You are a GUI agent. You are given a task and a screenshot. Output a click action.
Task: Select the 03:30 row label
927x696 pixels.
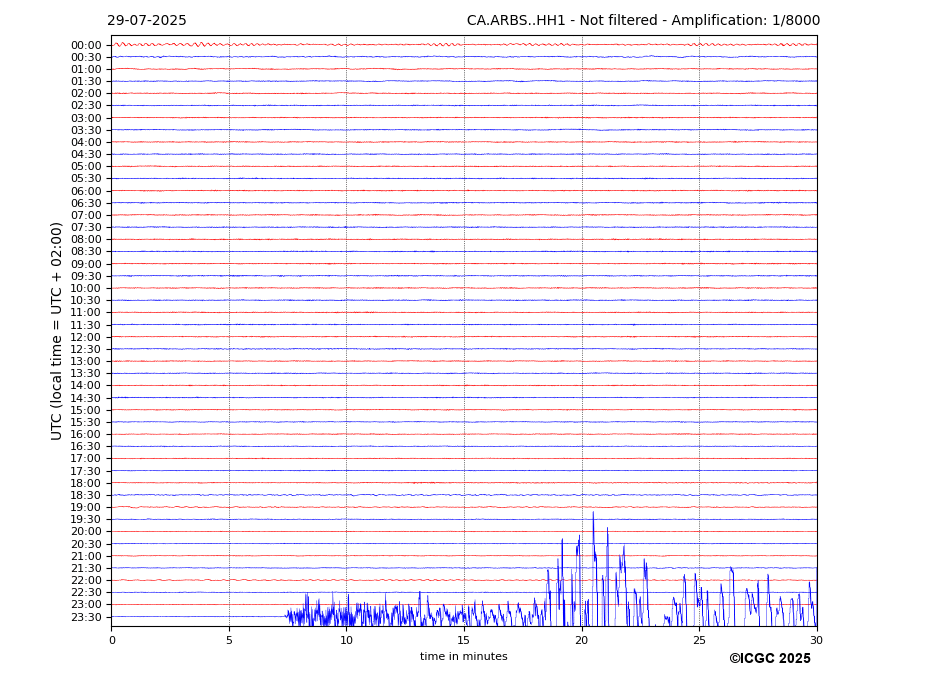coord(86,130)
